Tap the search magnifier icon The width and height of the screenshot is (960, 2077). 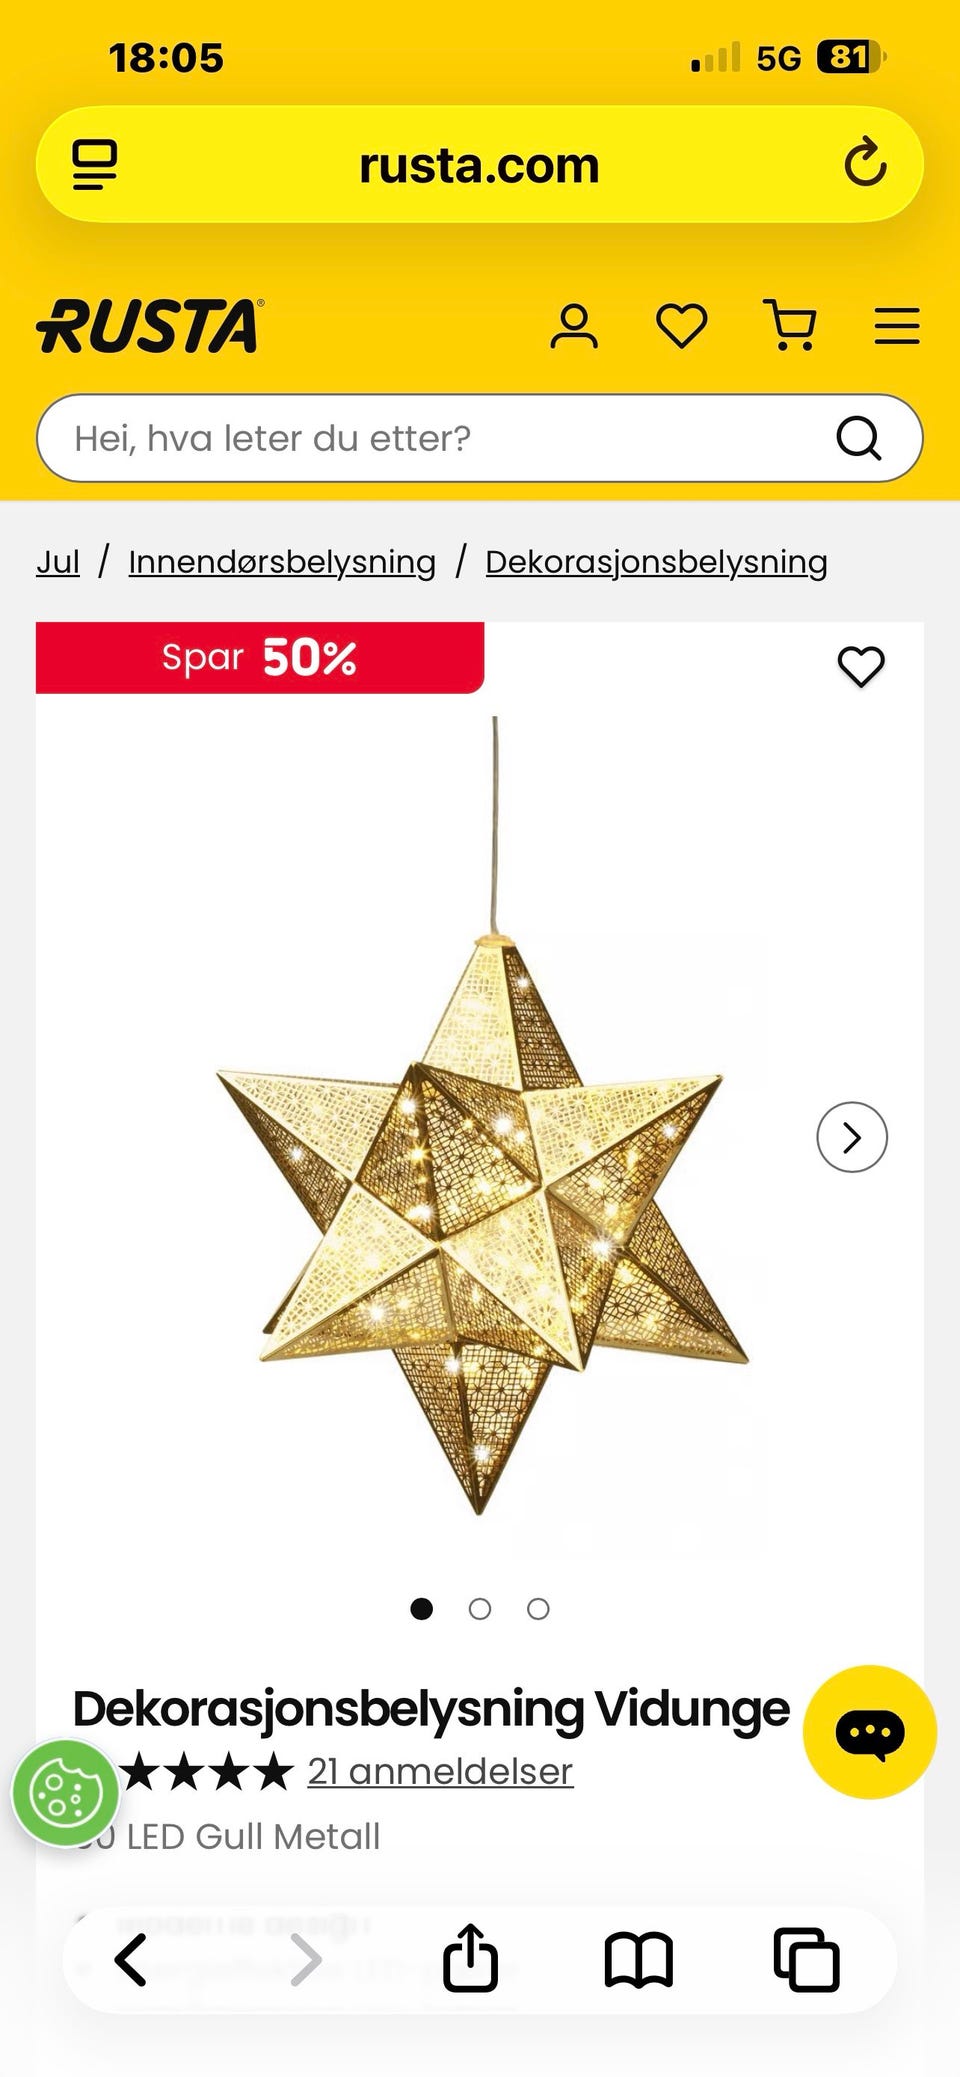click(x=858, y=438)
